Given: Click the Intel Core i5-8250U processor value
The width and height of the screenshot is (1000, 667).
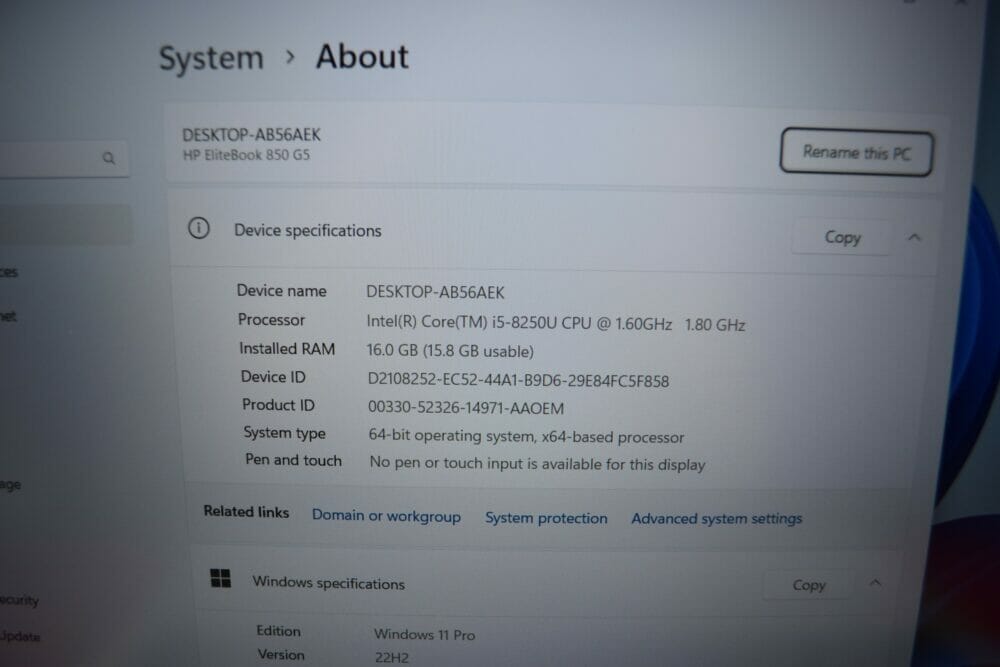Looking at the screenshot, I should point(555,323).
